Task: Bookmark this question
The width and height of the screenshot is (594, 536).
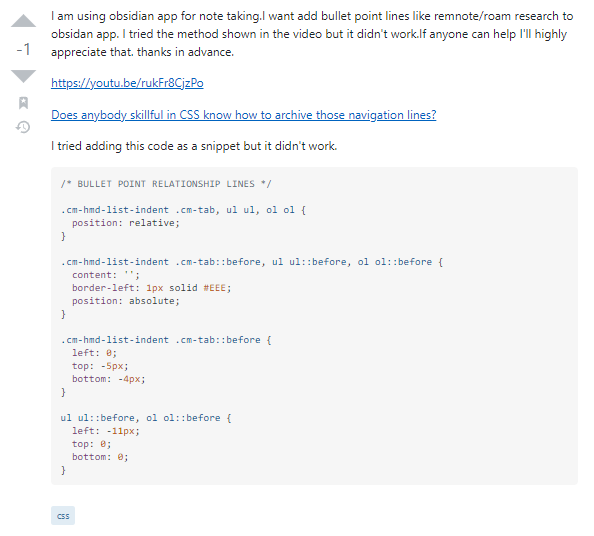Action: click(x=23, y=103)
